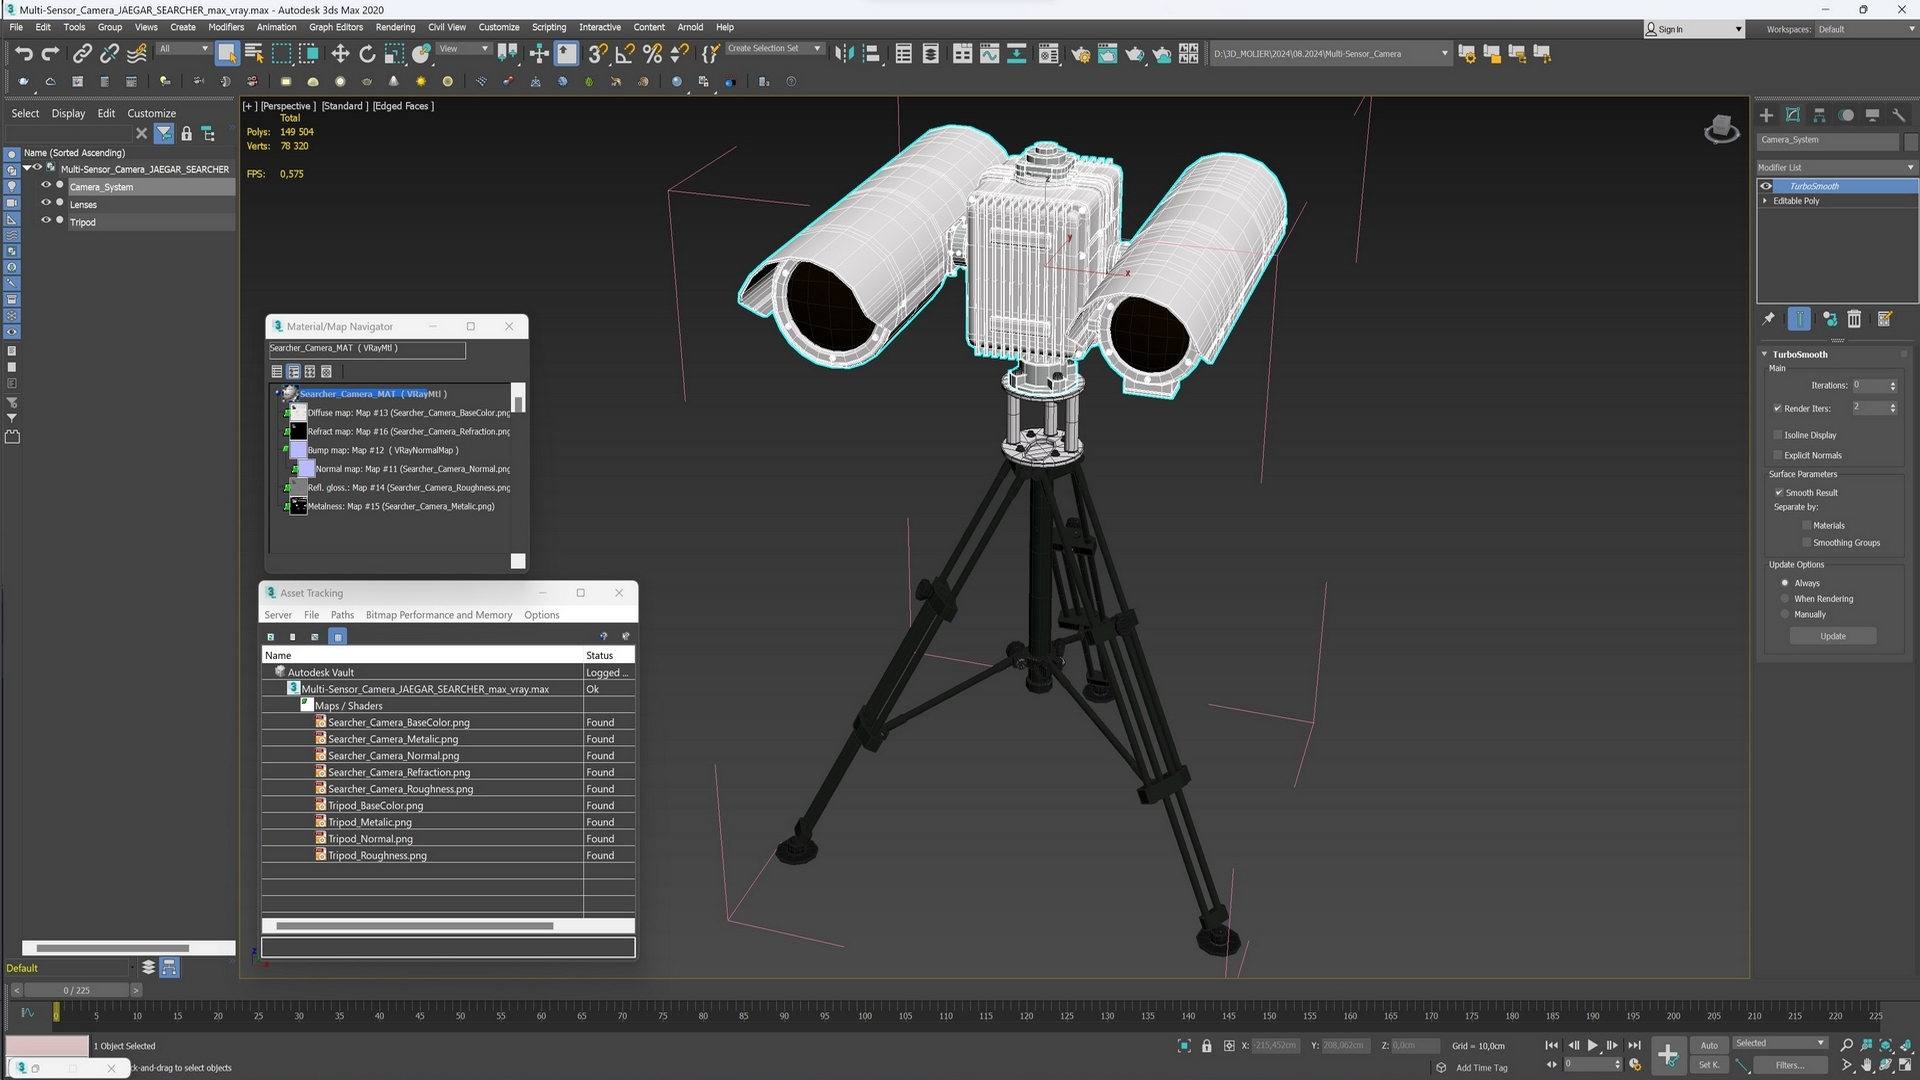Image resolution: width=1920 pixels, height=1080 pixels.
Task: Toggle the Selection Lock padlock icon
Action: pyautogui.click(x=1206, y=1046)
